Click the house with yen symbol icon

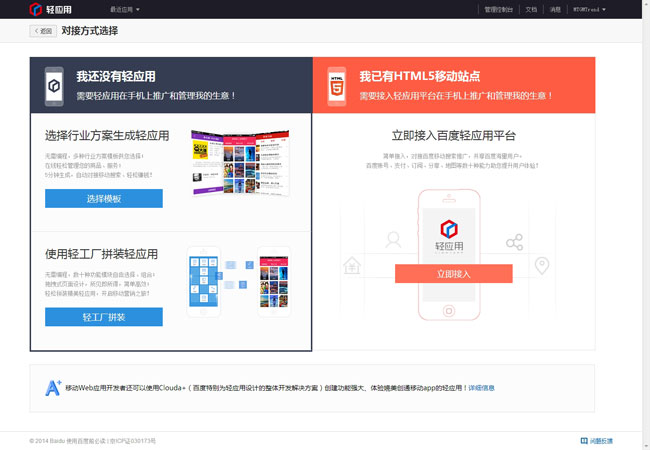click(x=352, y=266)
